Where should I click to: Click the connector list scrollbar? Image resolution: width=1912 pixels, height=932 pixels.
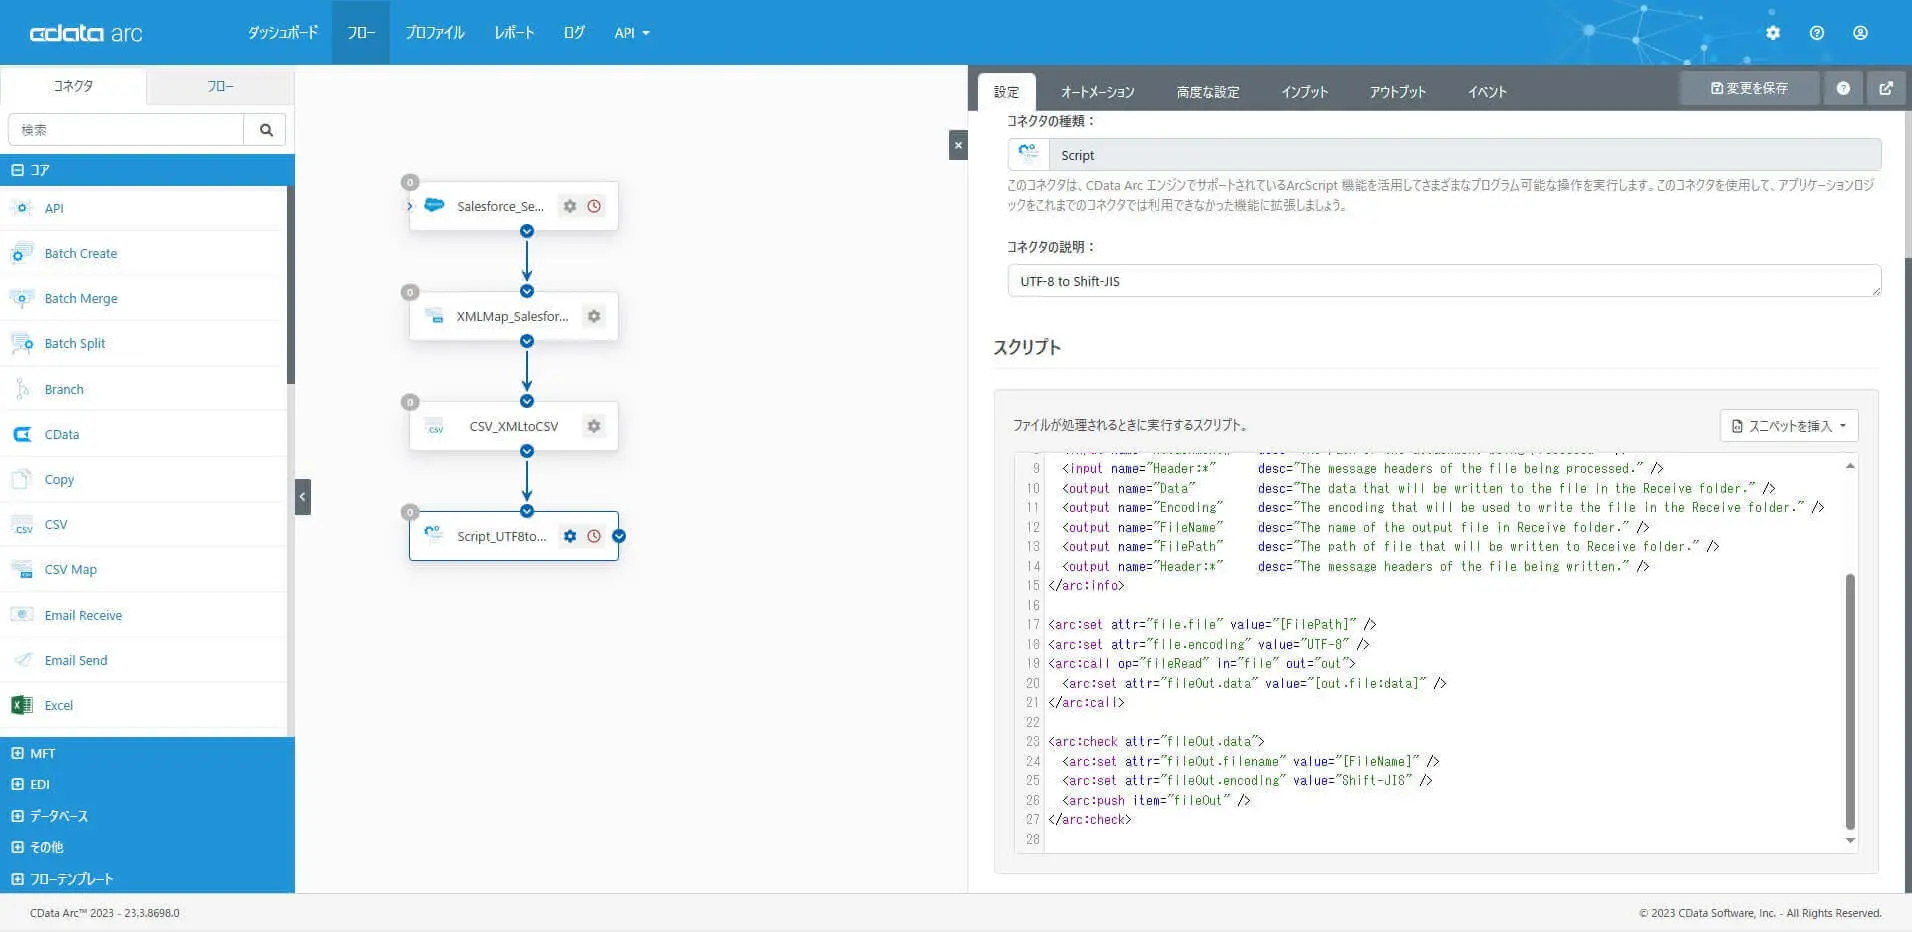[x=291, y=285]
